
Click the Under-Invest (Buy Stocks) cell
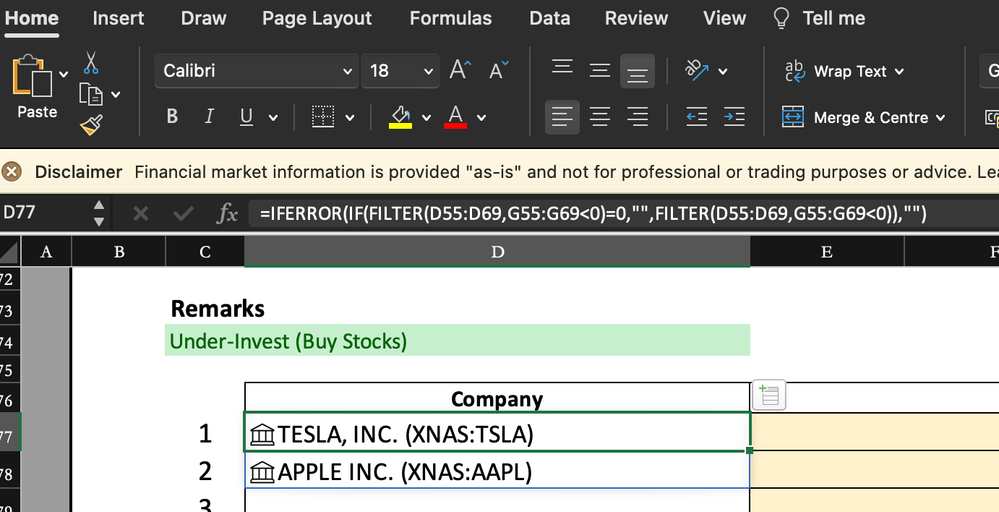[x=457, y=341]
